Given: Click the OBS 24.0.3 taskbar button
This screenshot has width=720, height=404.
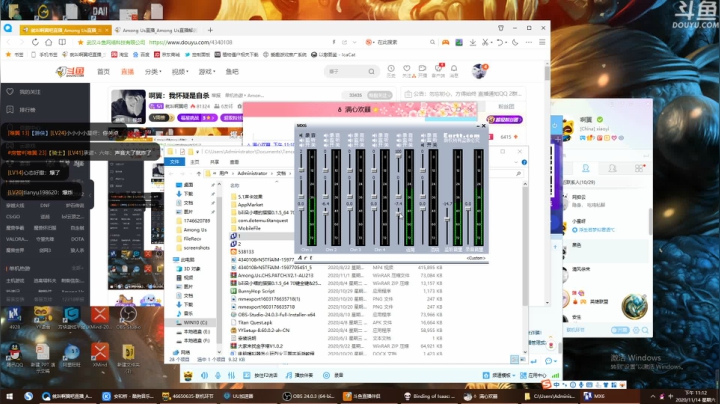Looking at the screenshot, I should pos(310,396).
